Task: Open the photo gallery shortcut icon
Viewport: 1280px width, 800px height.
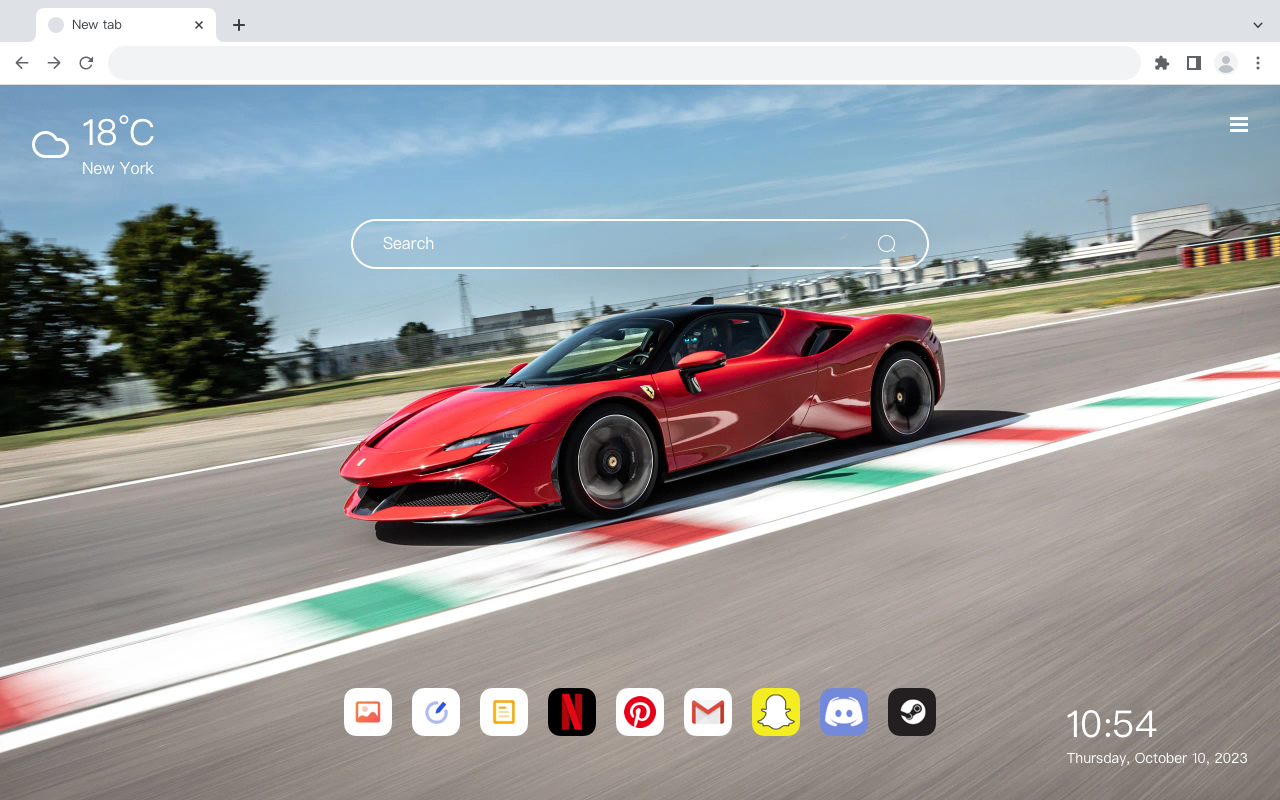Action: [368, 712]
